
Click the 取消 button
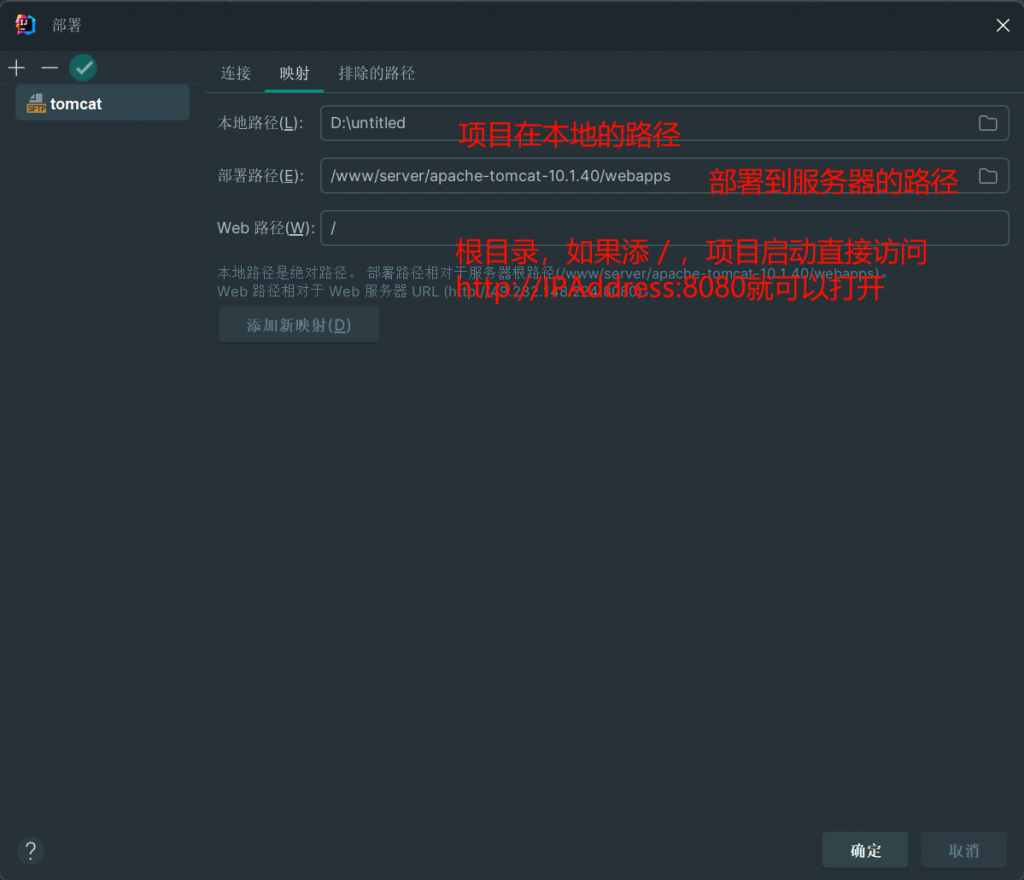(963, 850)
